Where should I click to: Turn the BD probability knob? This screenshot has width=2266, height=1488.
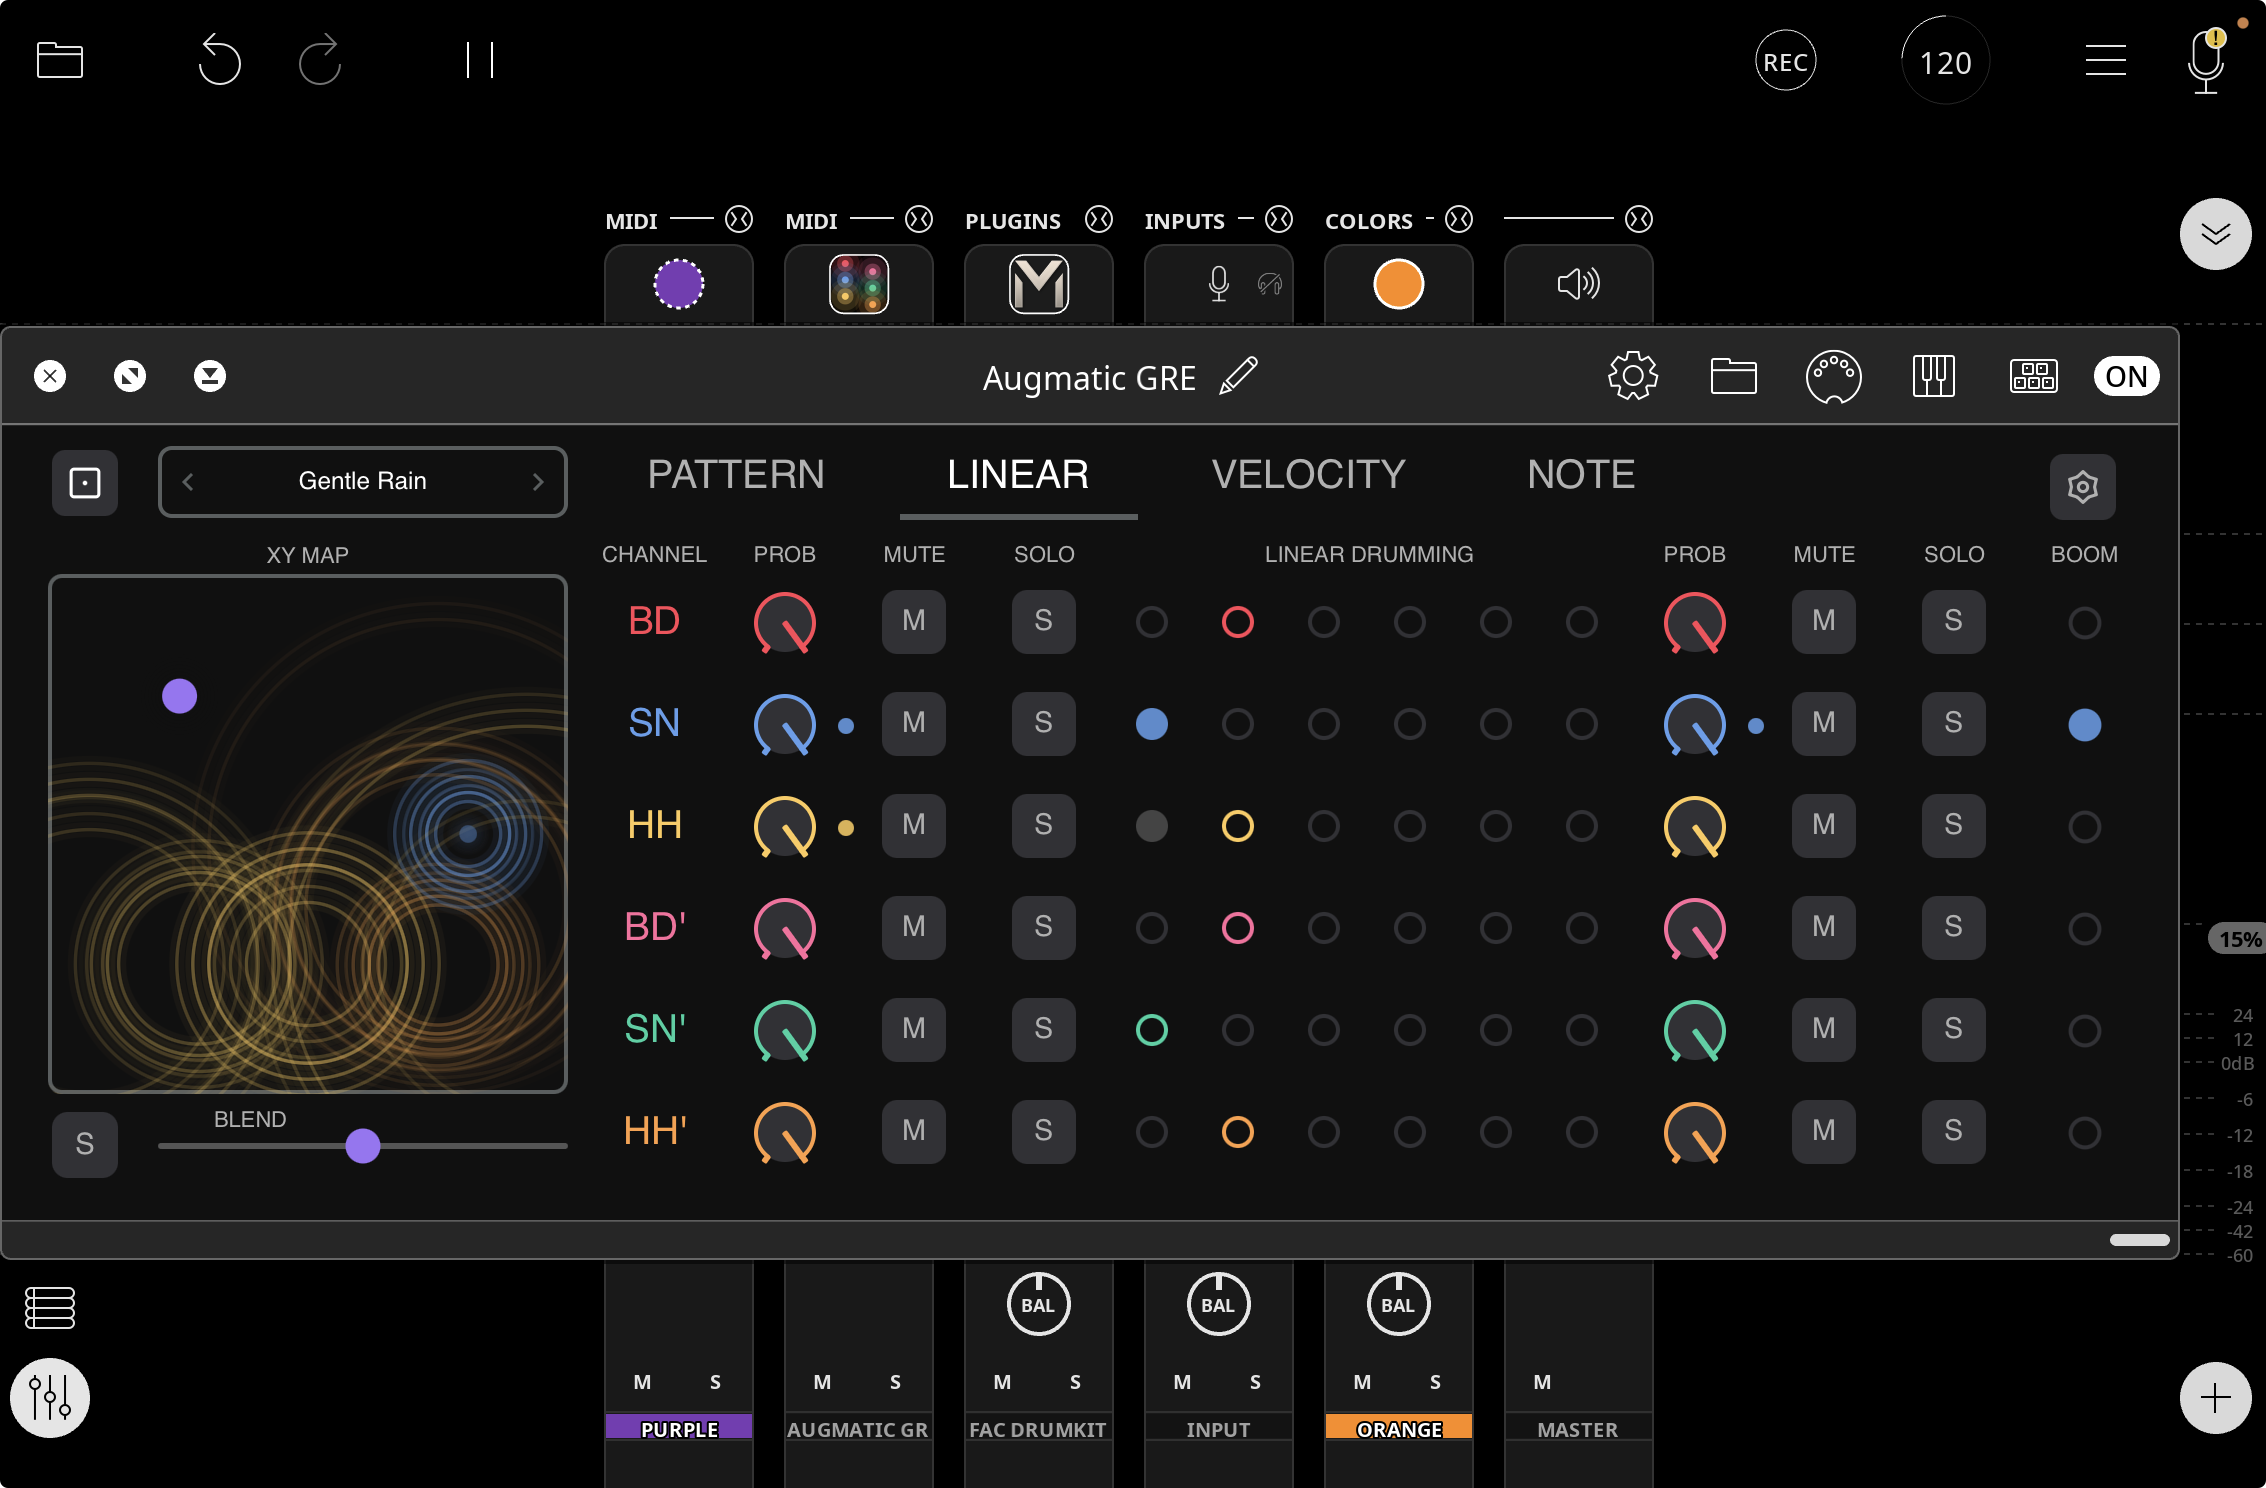(x=784, y=622)
